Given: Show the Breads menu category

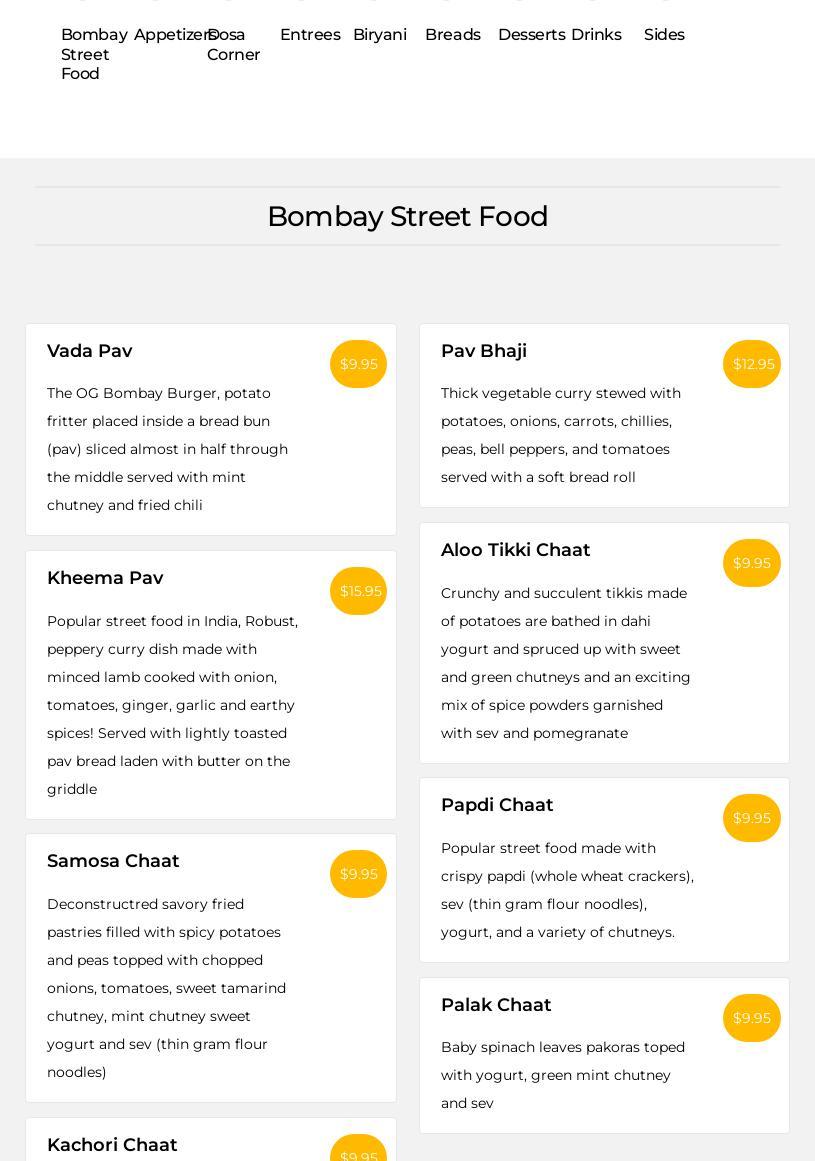Looking at the screenshot, I should pos(453,35).
